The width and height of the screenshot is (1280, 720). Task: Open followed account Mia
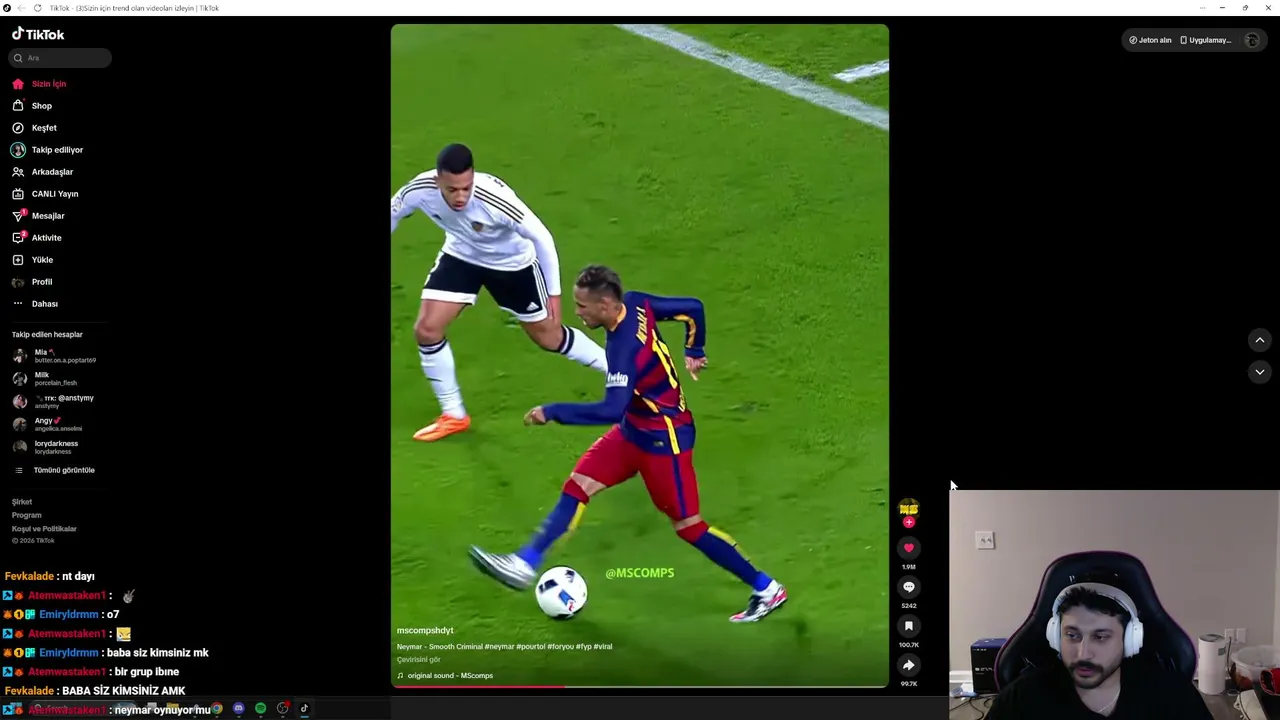pyautogui.click(x=55, y=356)
